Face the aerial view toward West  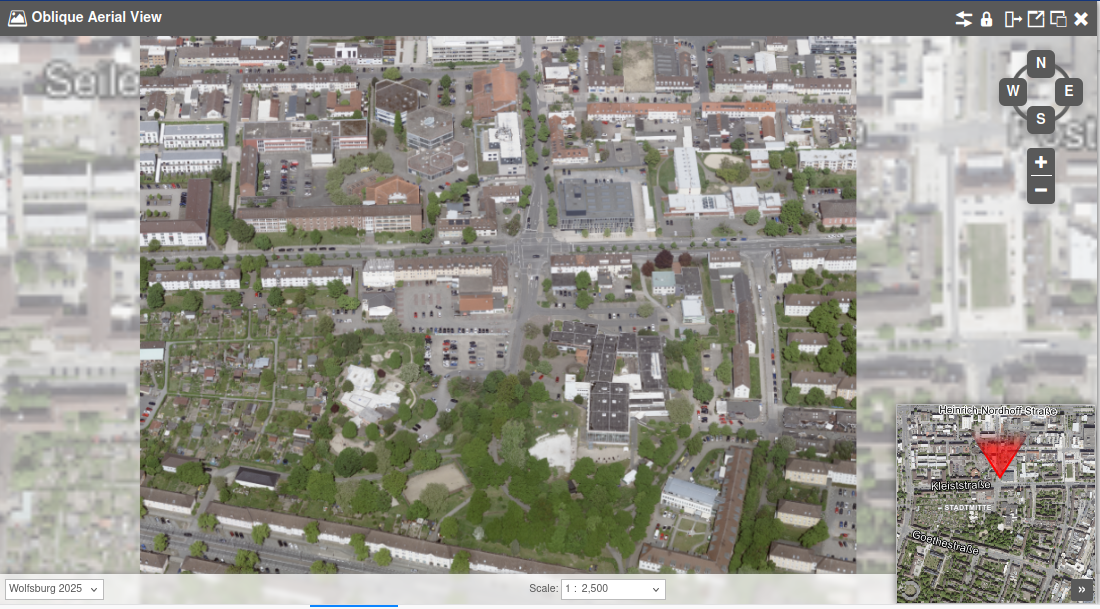point(1013,92)
